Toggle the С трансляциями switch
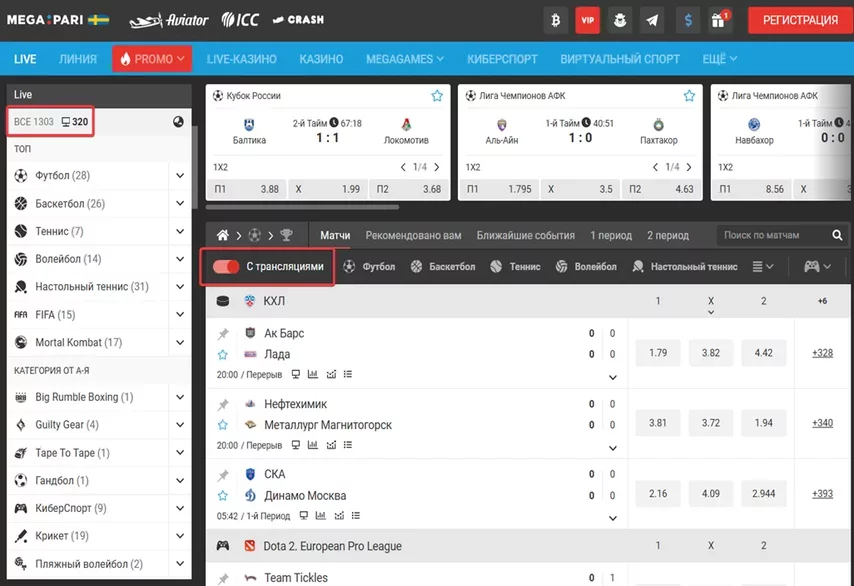The width and height of the screenshot is (854, 586). (225, 266)
